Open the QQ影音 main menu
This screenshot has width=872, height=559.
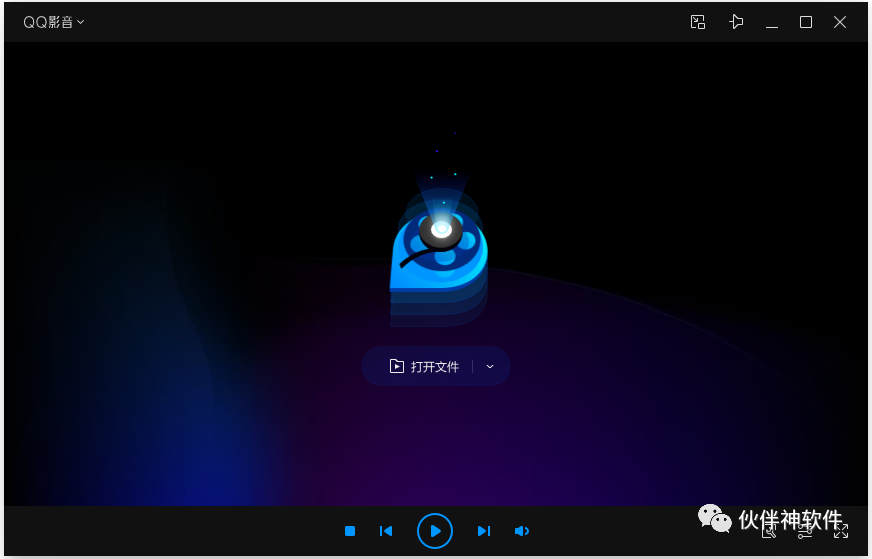[x=53, y=22]
